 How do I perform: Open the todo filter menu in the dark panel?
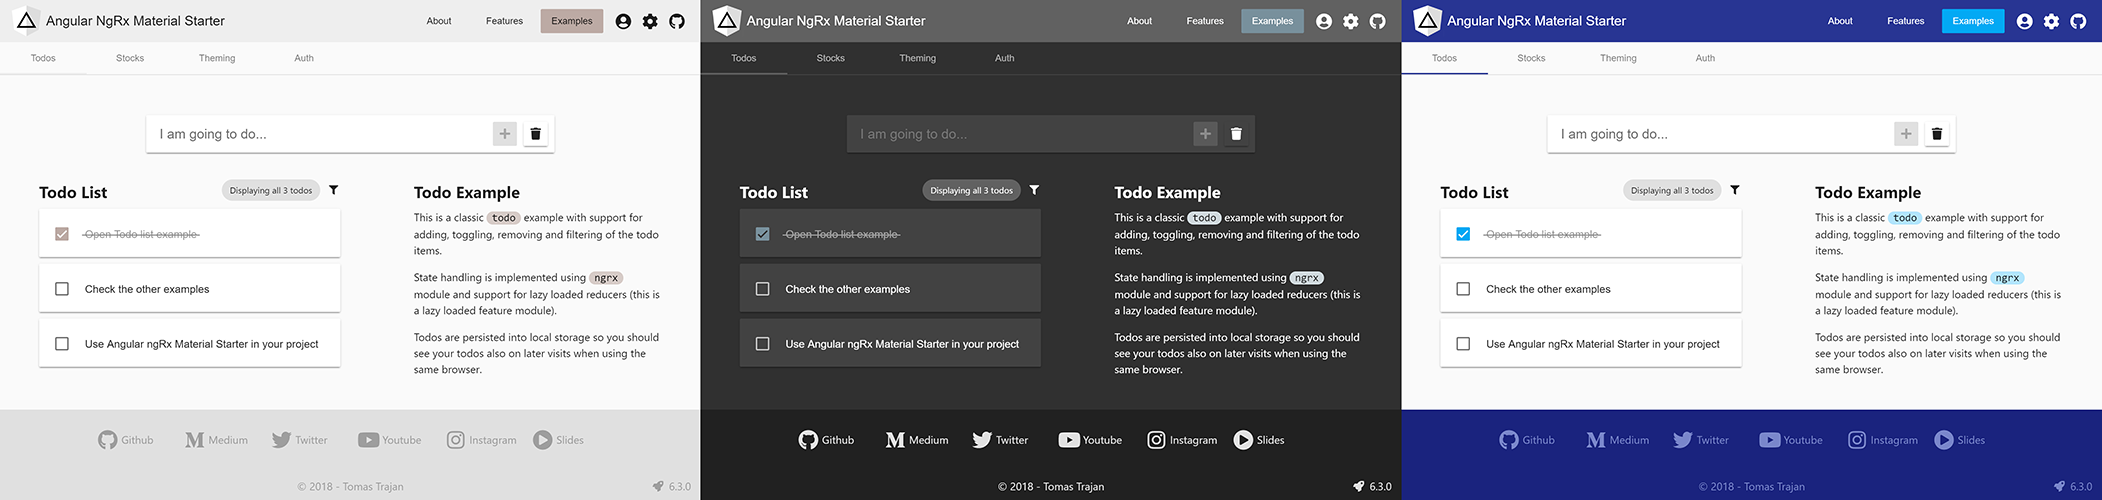(x=1034, y=190)
